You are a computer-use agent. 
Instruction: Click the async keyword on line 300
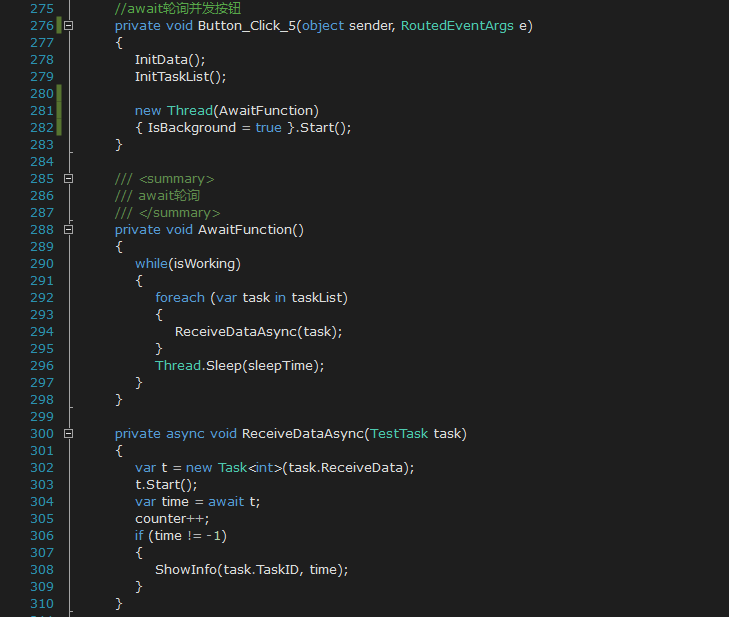185,434
